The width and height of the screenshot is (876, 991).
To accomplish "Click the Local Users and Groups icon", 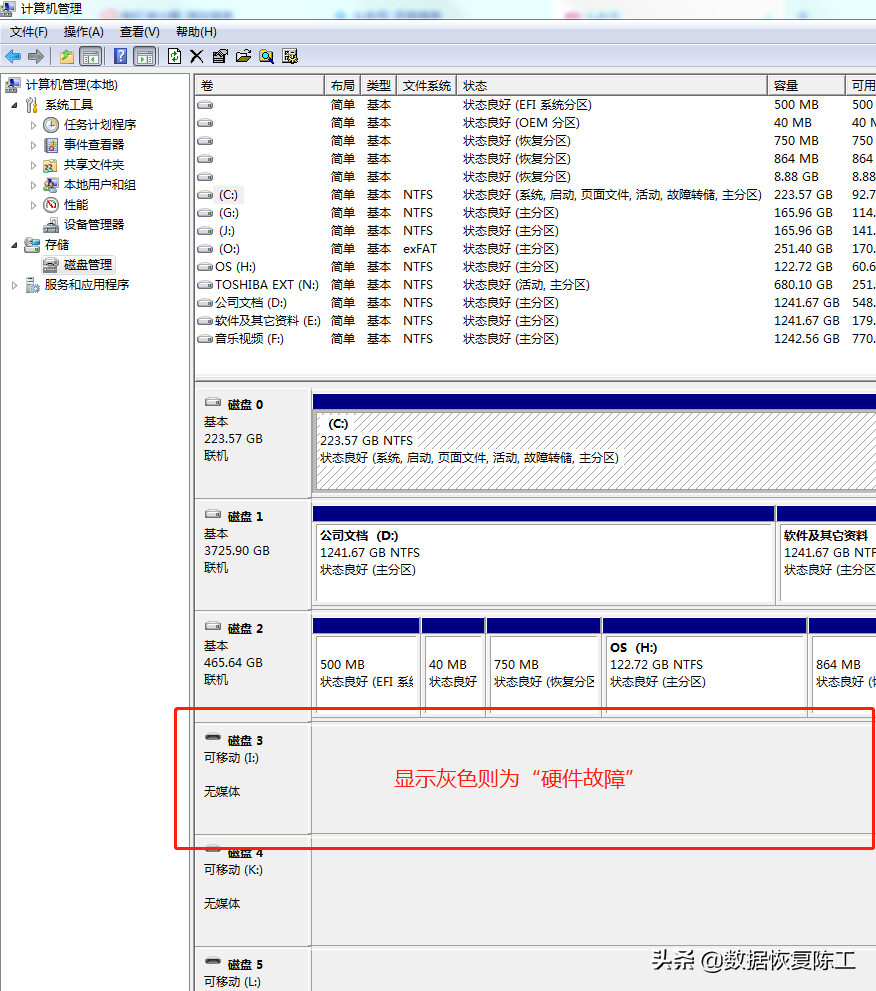I will coord(51,185).
